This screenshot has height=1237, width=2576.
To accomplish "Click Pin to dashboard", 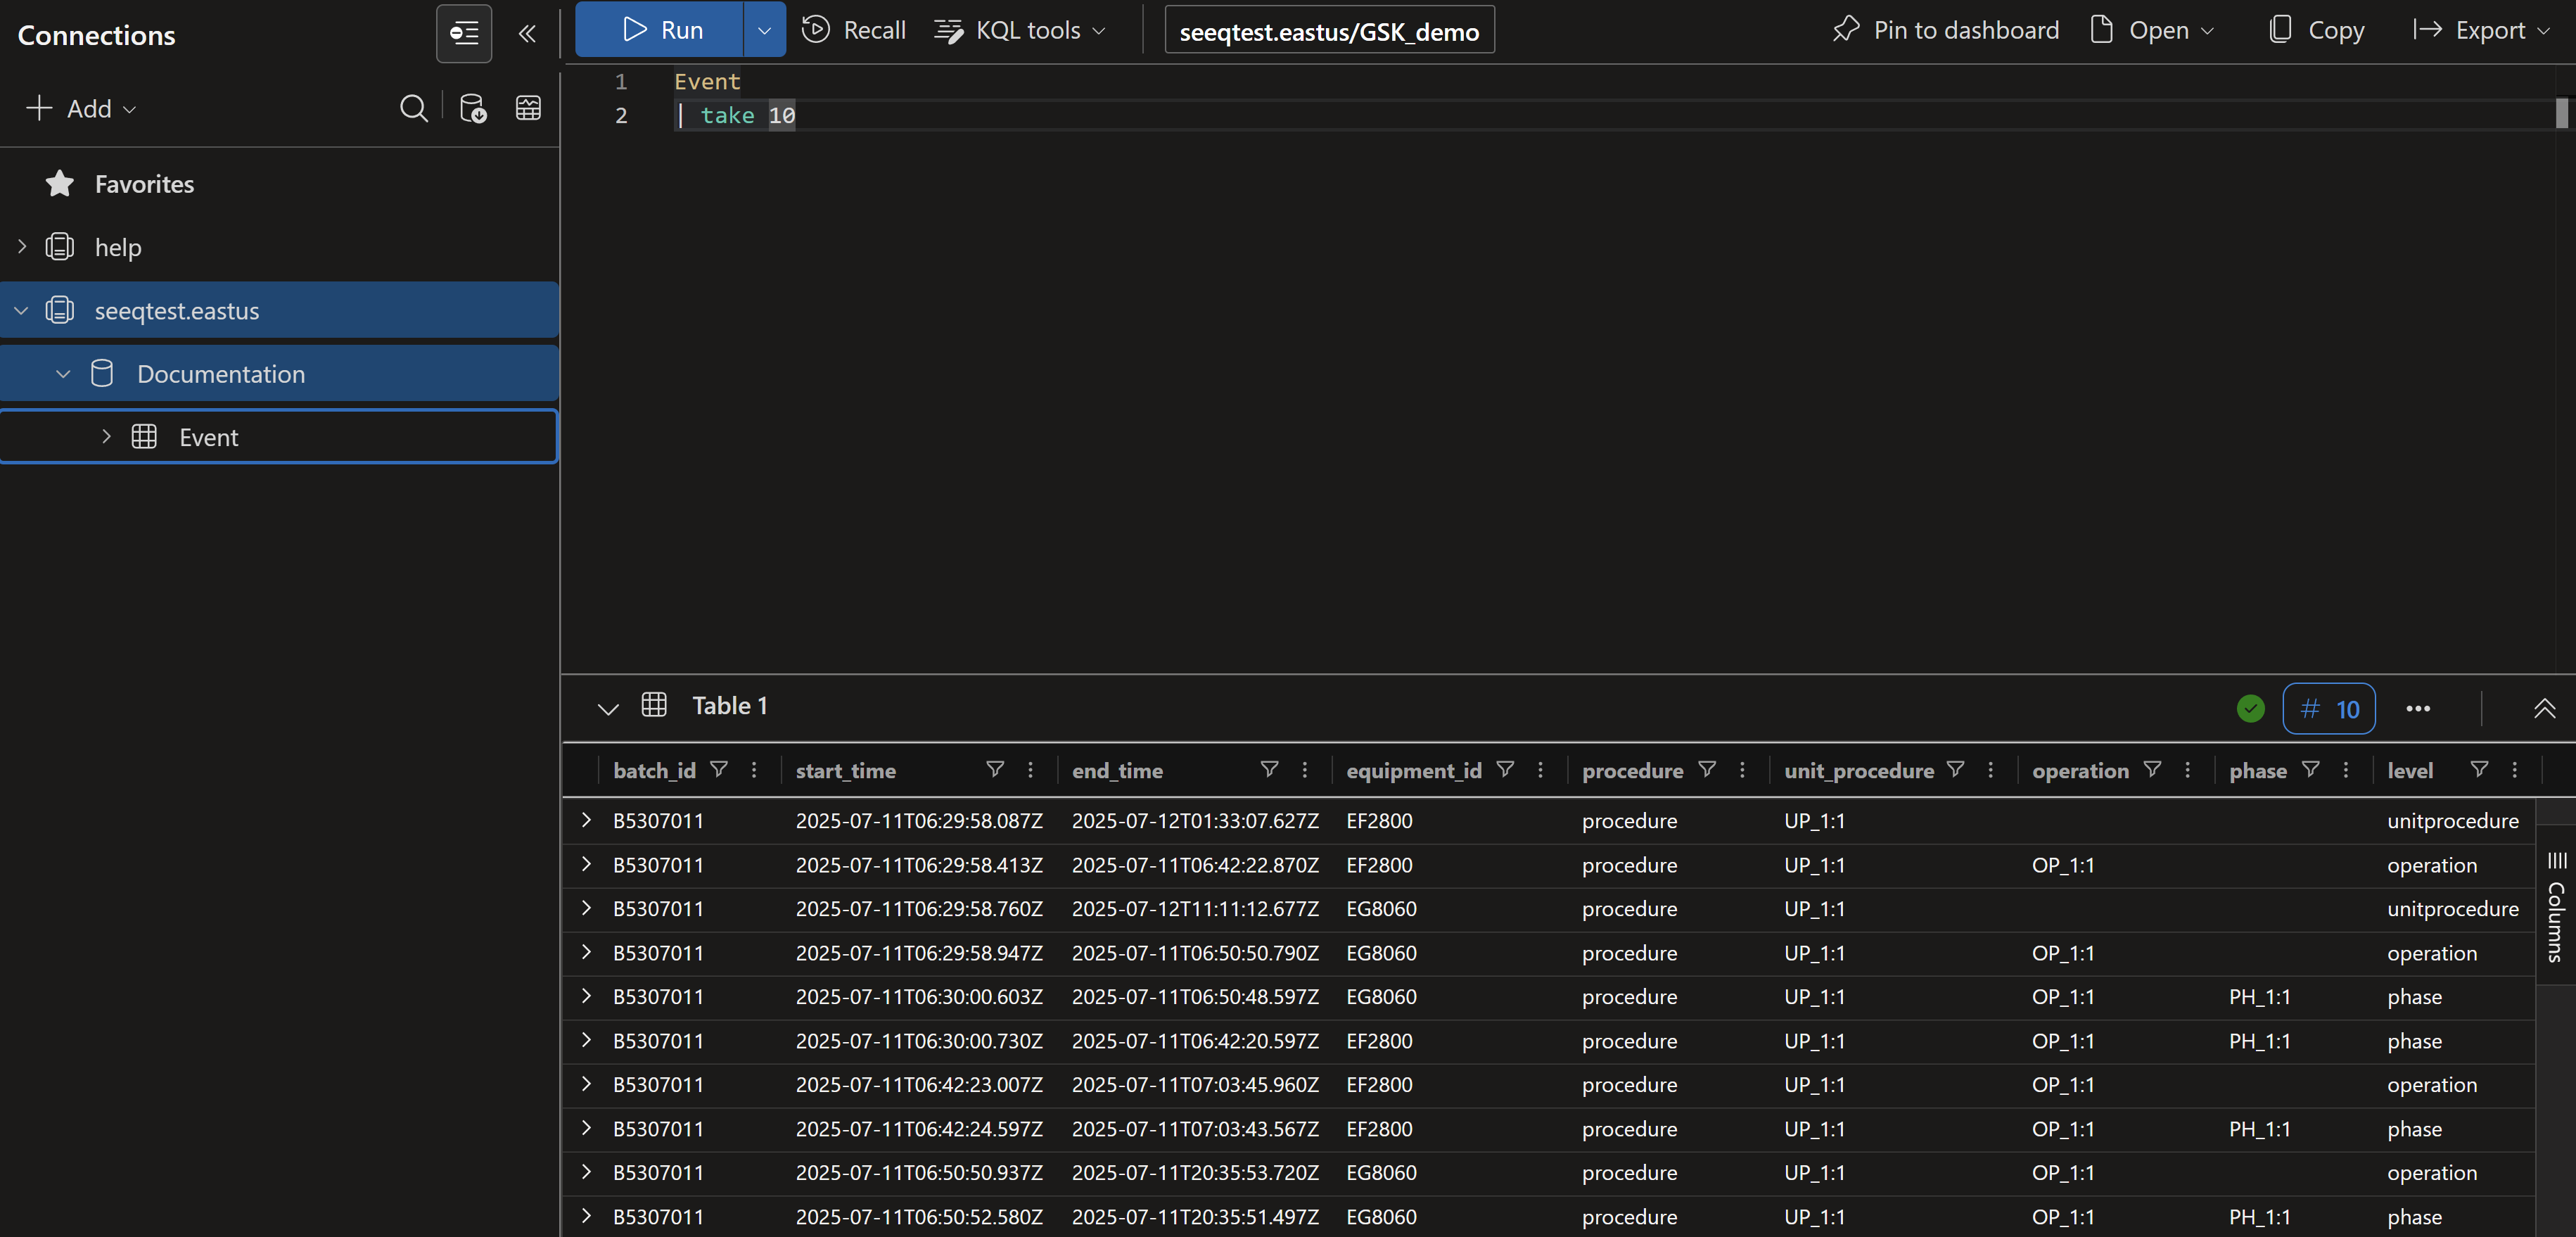I will (x=1945, y=30).
